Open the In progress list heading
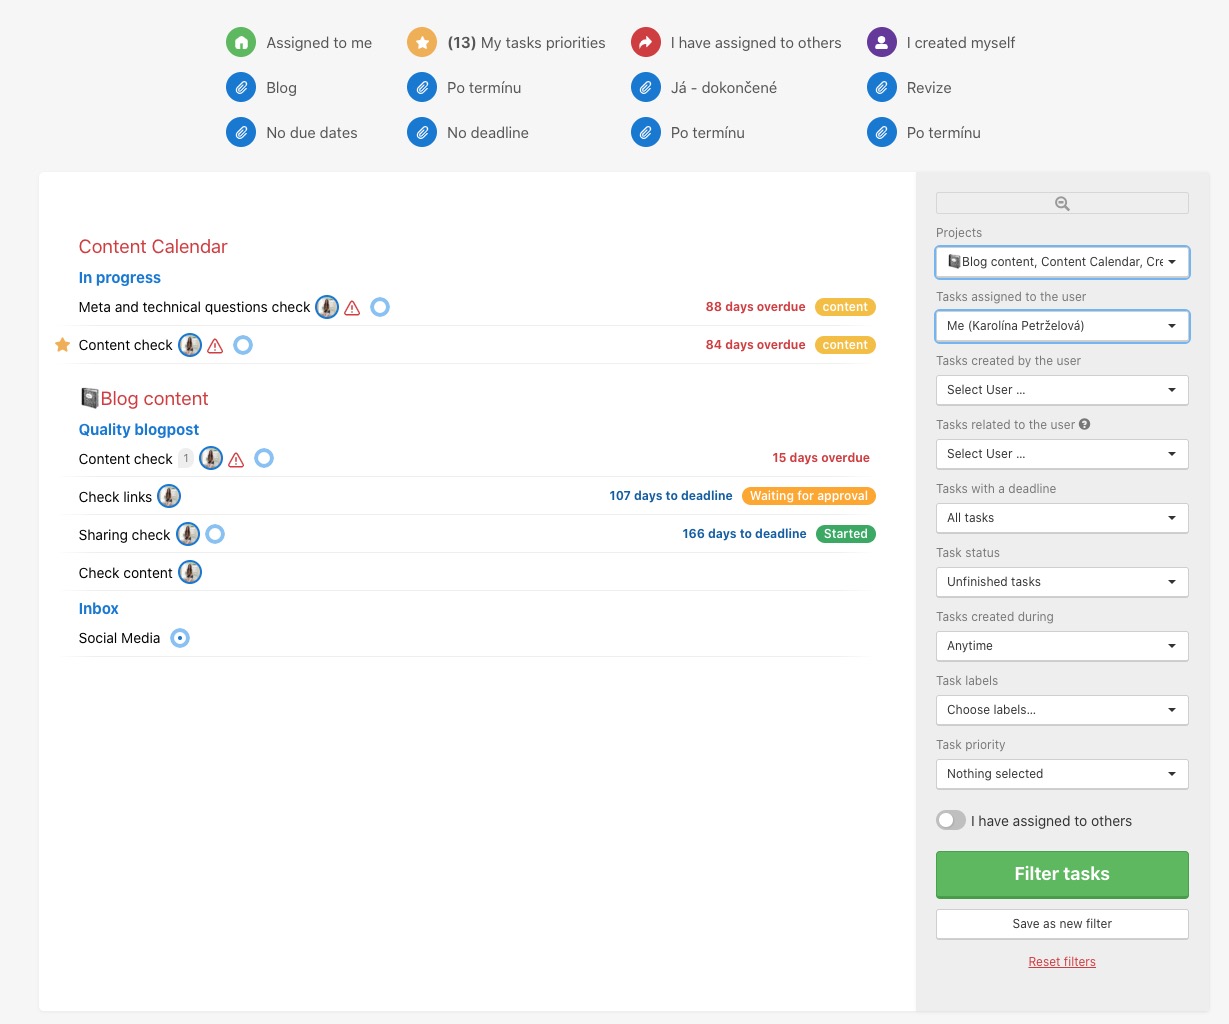The width and height of the screenshot is (1229, 1024). (x=120, y=278)
